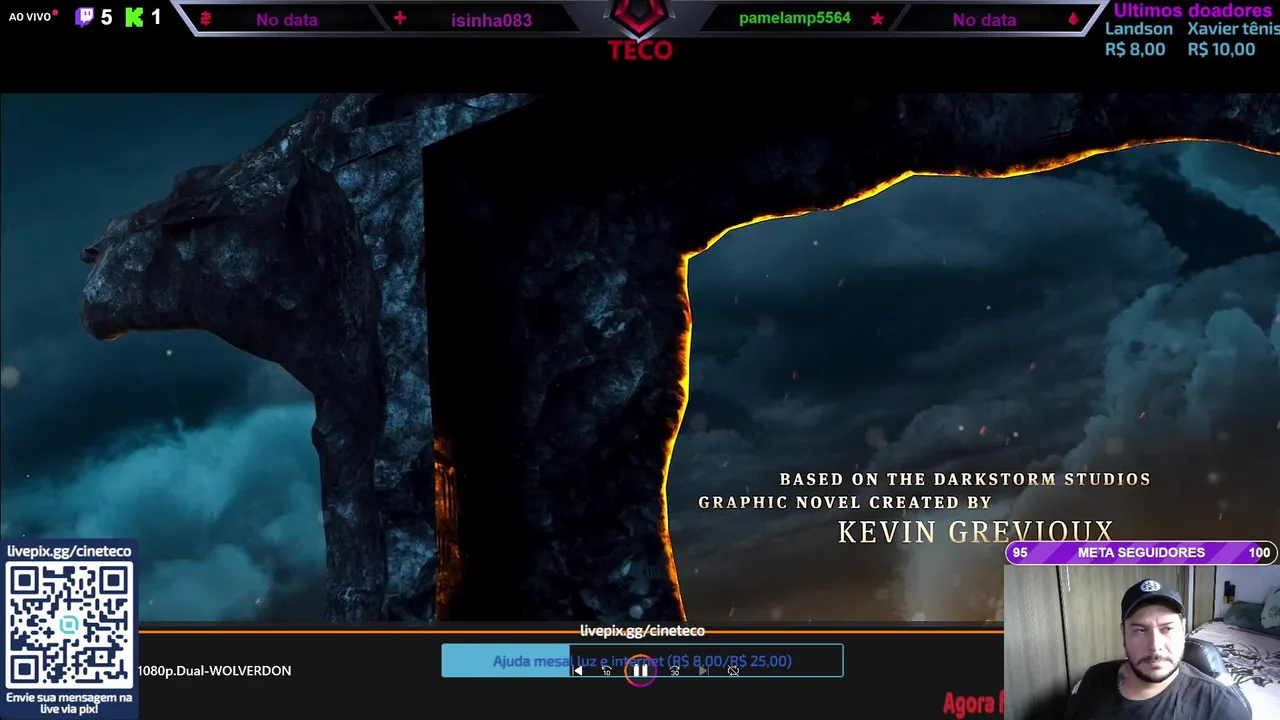The height and width of the screenshot is (720, 1280).
Task: Click the 'isinha083' username
Action: coord(491,20)
